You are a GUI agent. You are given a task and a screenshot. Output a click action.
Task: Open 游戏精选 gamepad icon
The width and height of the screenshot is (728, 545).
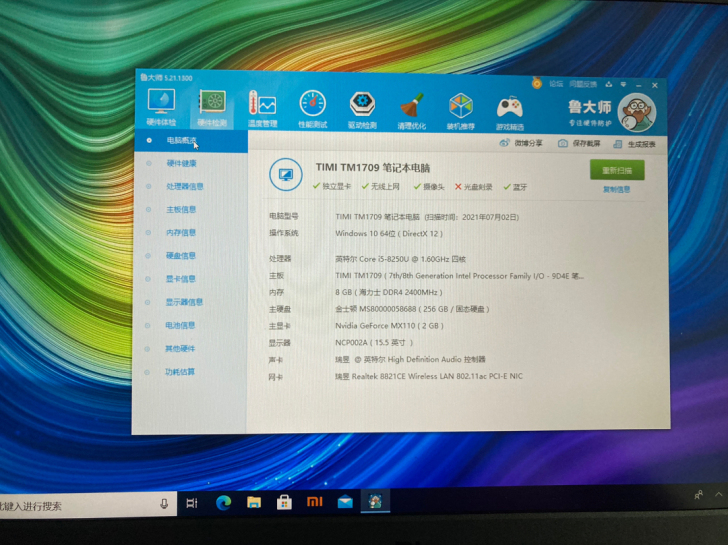(510, 113)
